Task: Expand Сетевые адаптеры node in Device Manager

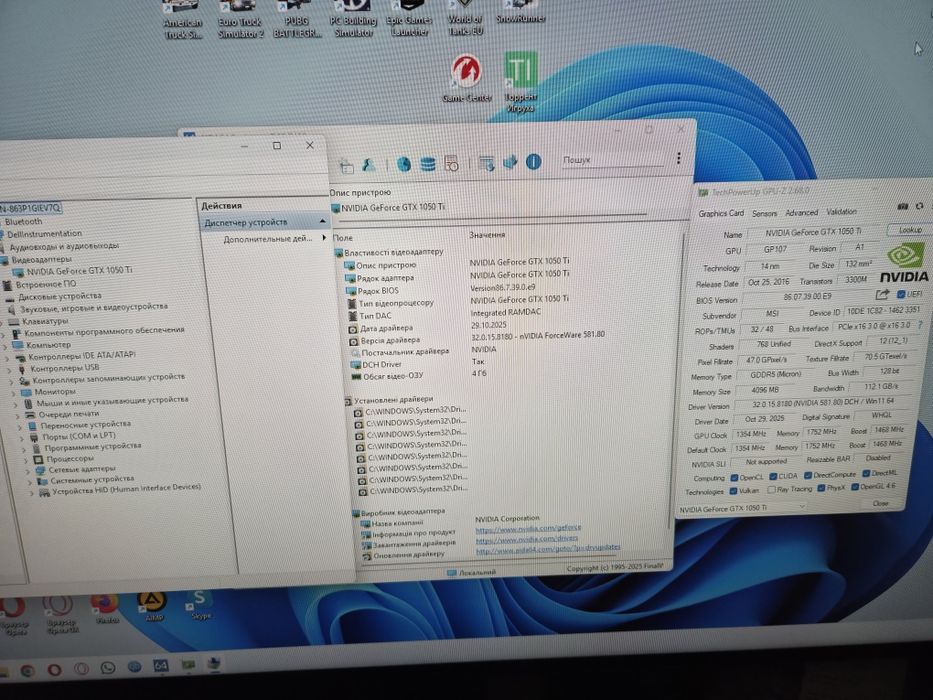Action: (28, 470)
